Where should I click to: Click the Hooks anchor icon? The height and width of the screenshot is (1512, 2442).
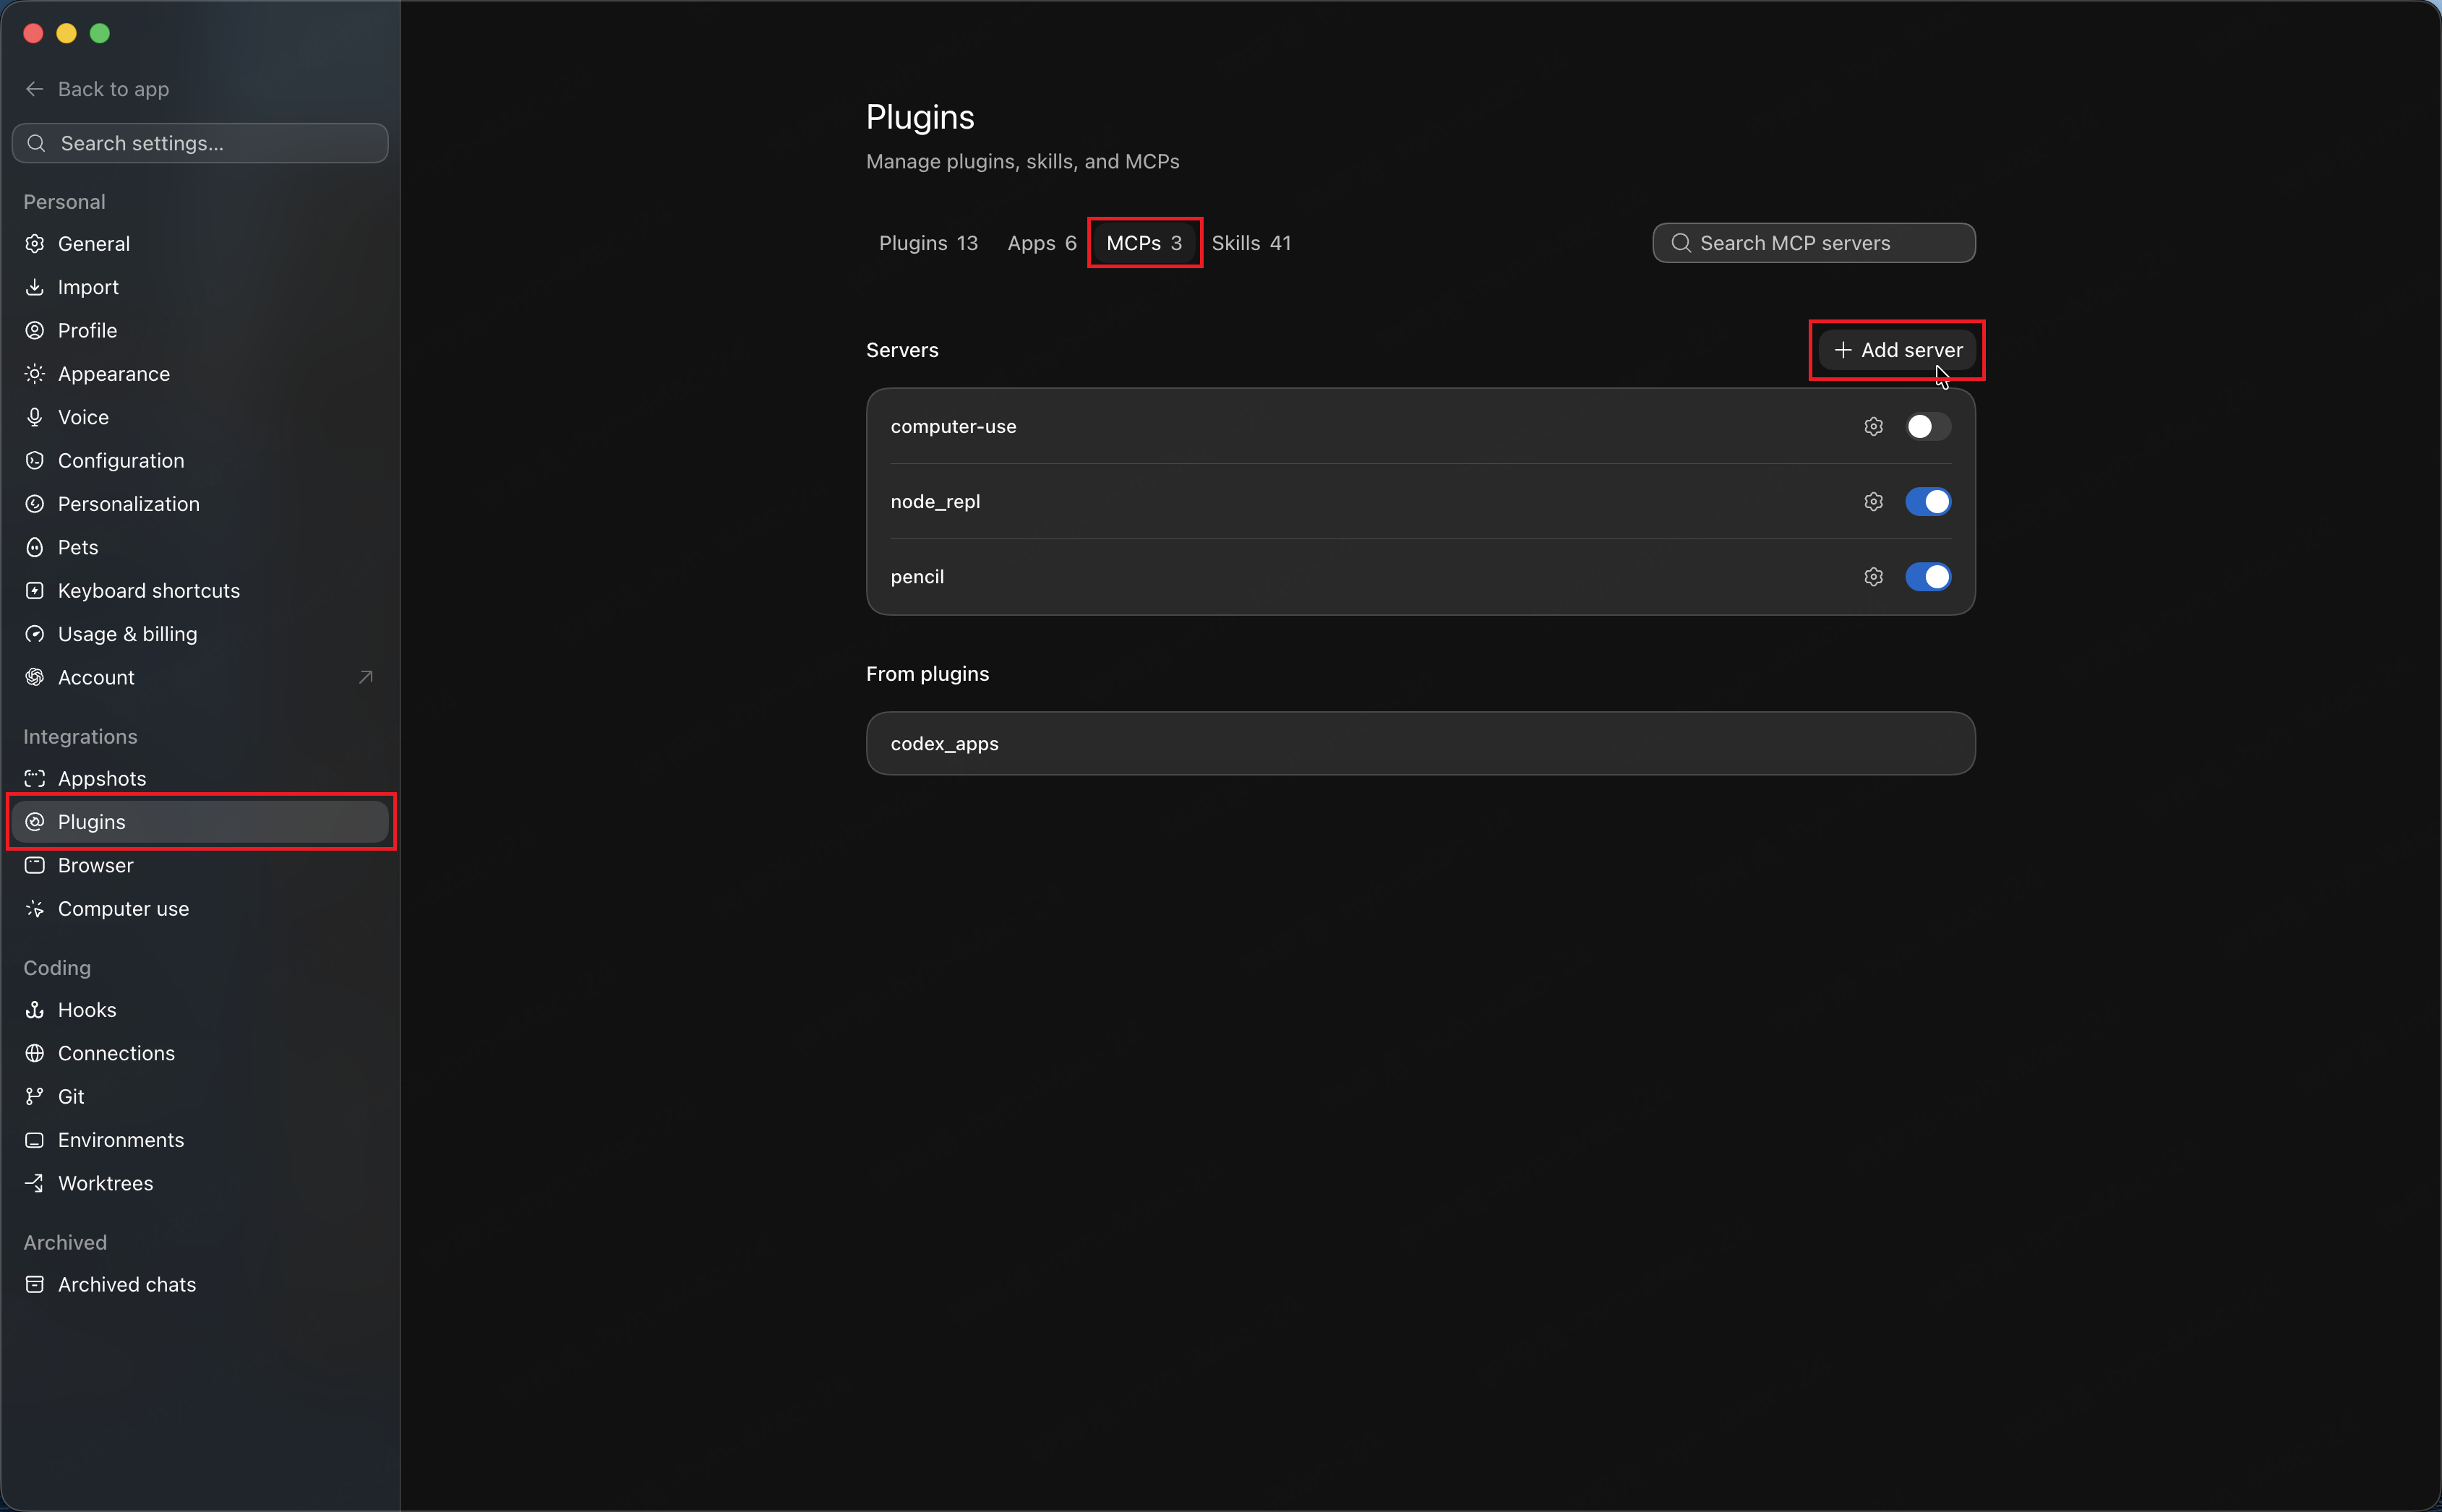[x=34, y=1010]
